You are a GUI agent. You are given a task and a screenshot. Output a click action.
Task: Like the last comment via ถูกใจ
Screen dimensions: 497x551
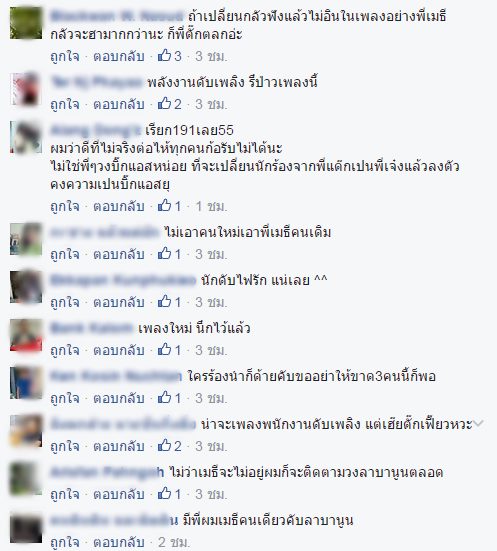coord(65,542)
